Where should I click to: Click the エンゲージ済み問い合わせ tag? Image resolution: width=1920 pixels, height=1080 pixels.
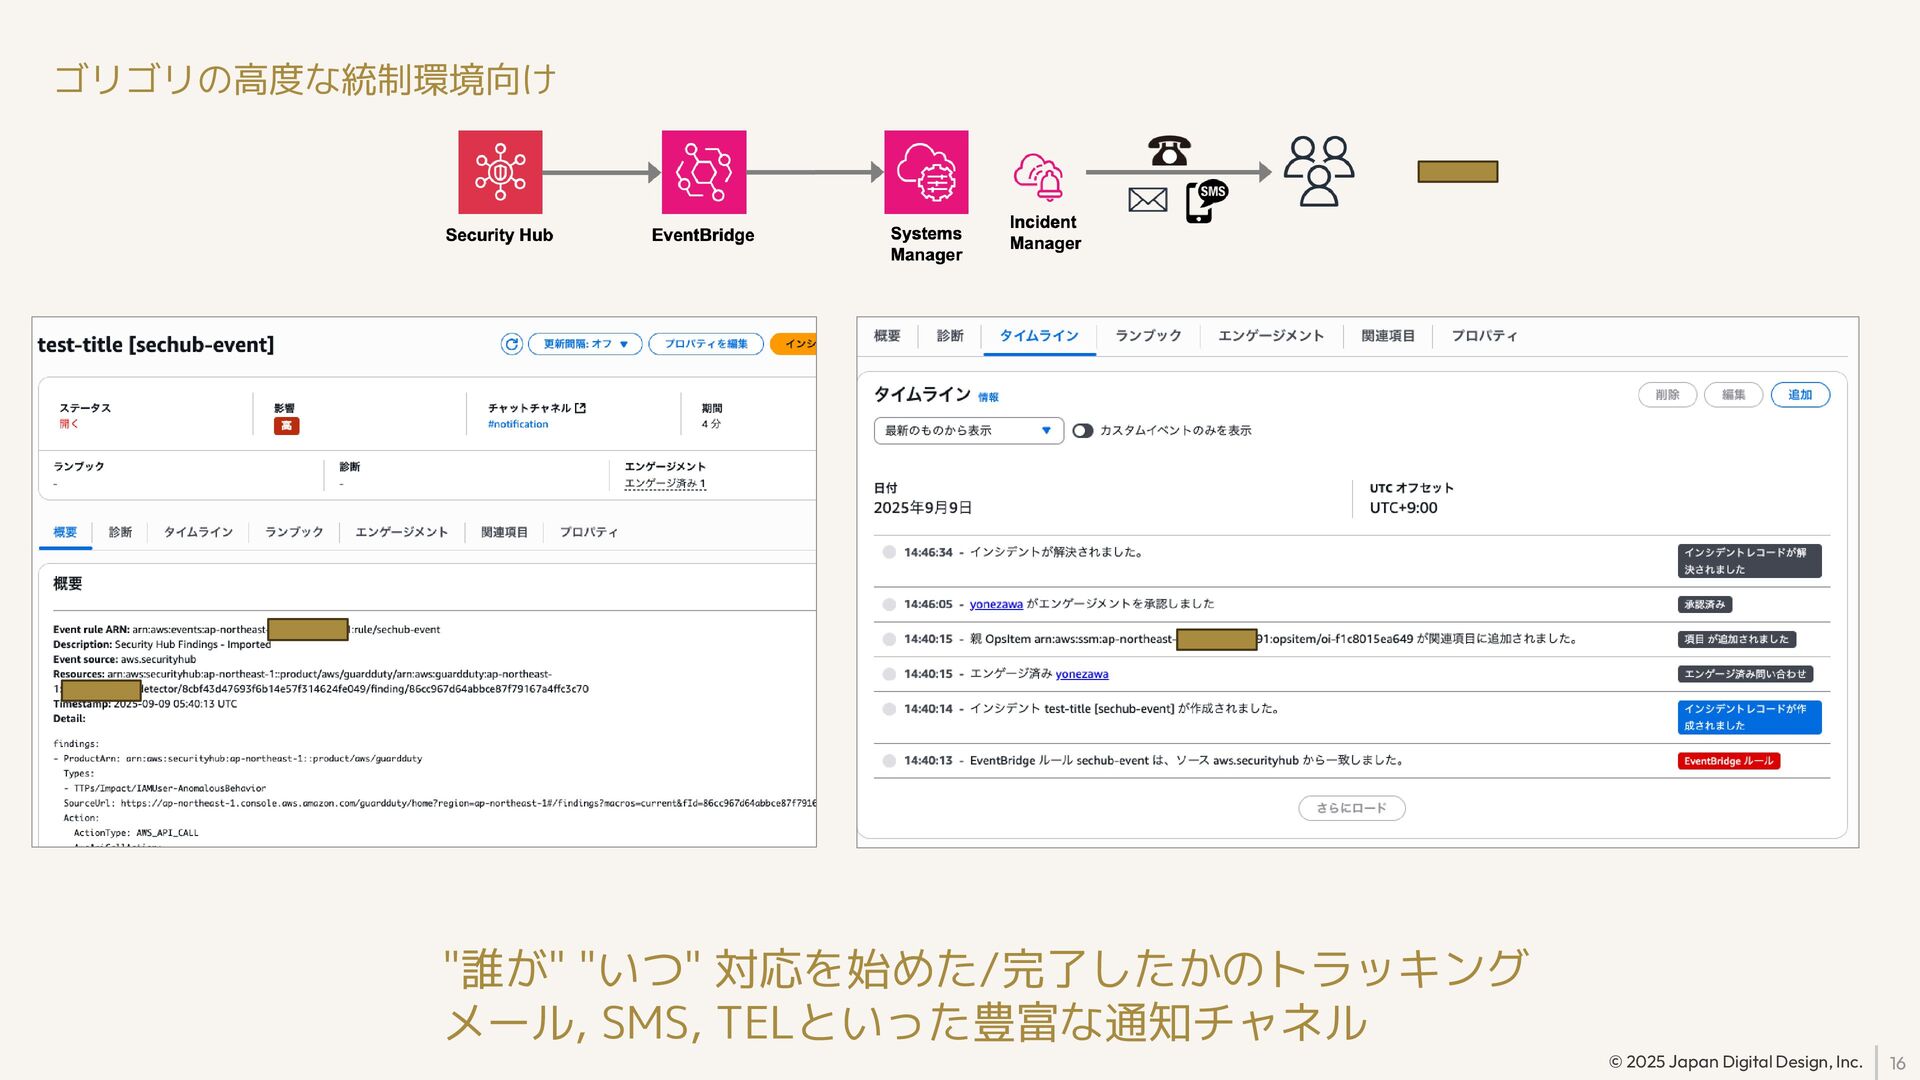pyautogui.click(x=1744, y=674)
